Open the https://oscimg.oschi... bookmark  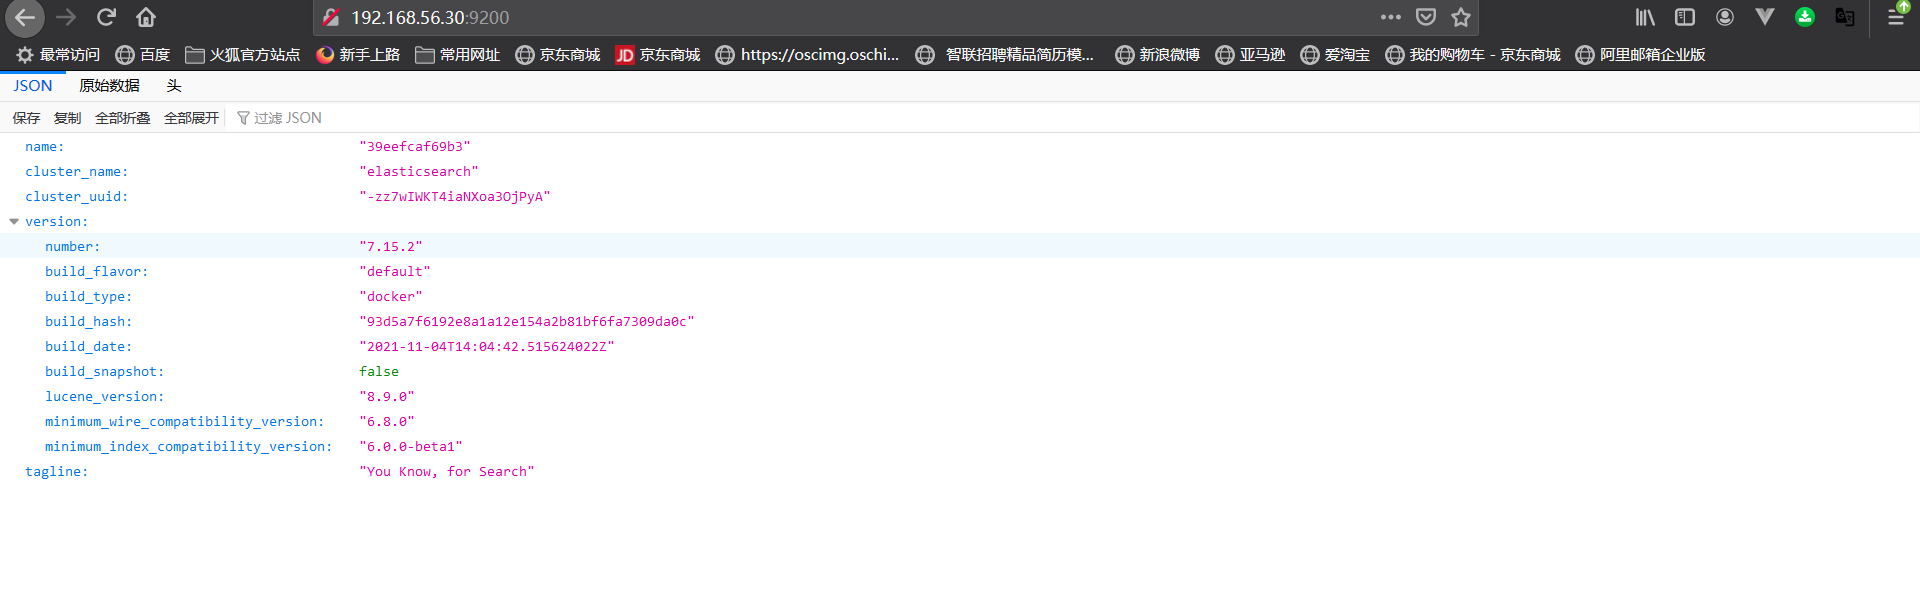(x=808, y=55)
